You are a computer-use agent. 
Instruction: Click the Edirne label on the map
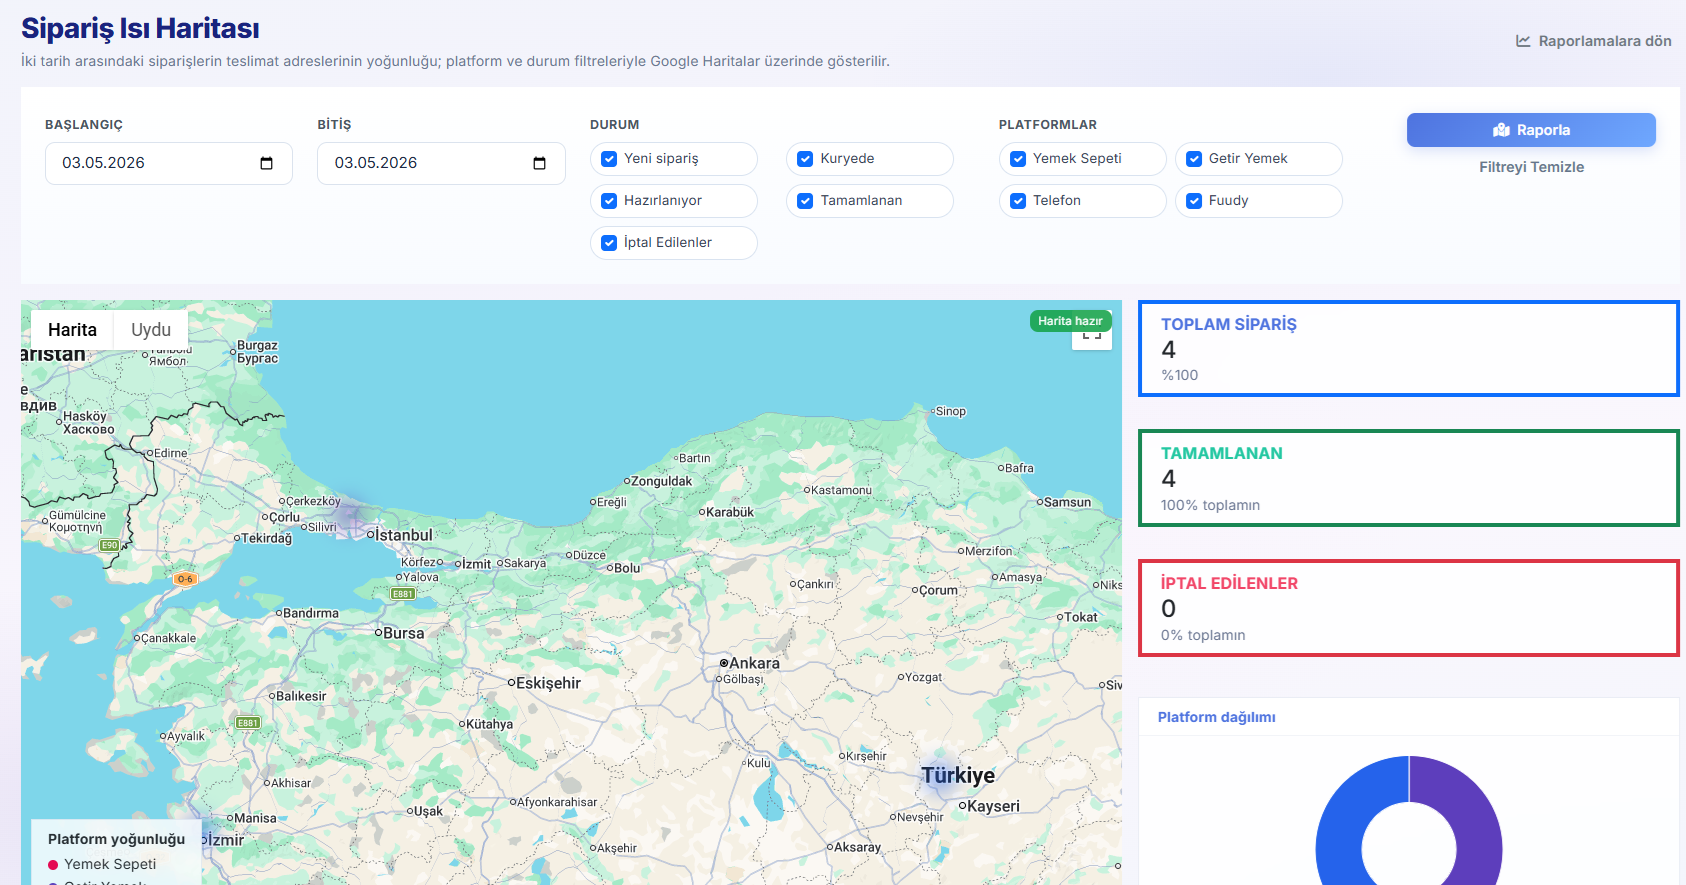tap(170, 453)
